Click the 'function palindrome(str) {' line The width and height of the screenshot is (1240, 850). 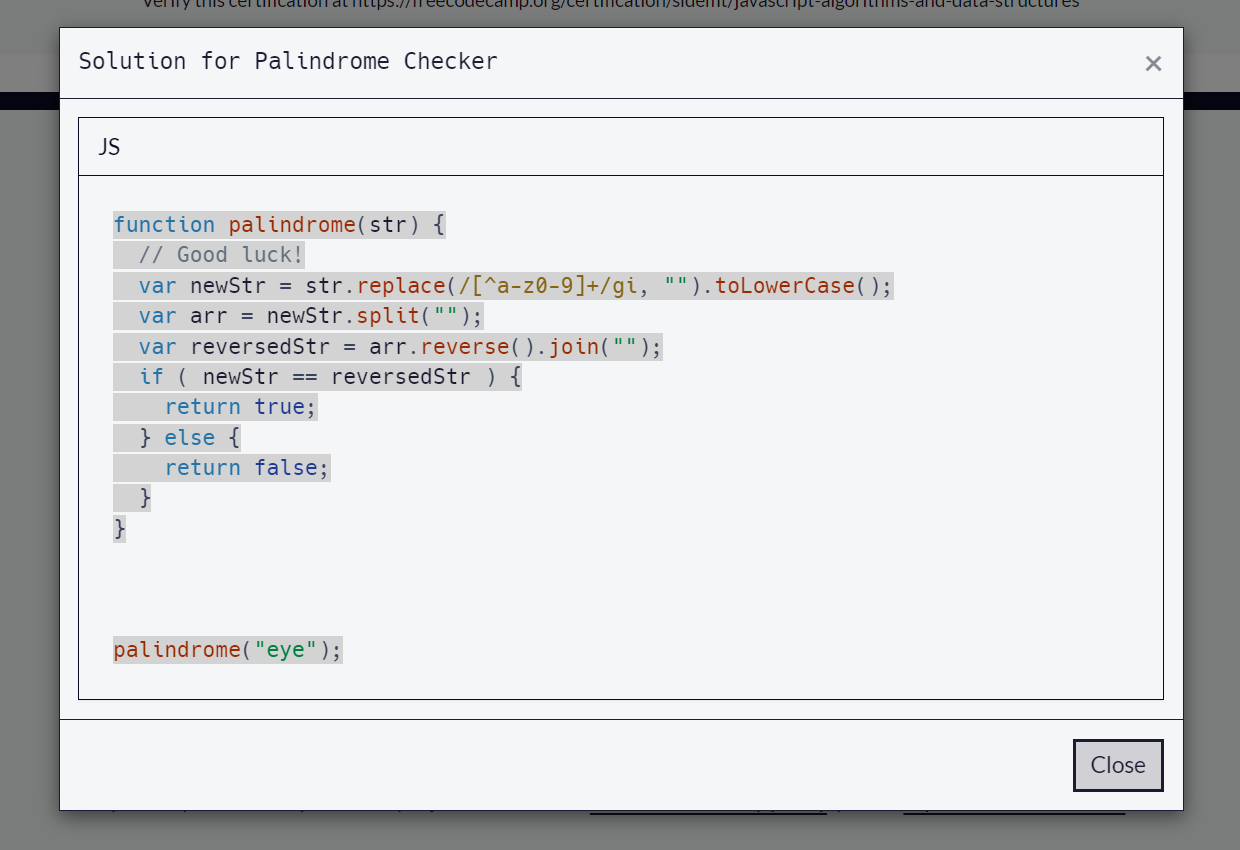click(279, 225)
